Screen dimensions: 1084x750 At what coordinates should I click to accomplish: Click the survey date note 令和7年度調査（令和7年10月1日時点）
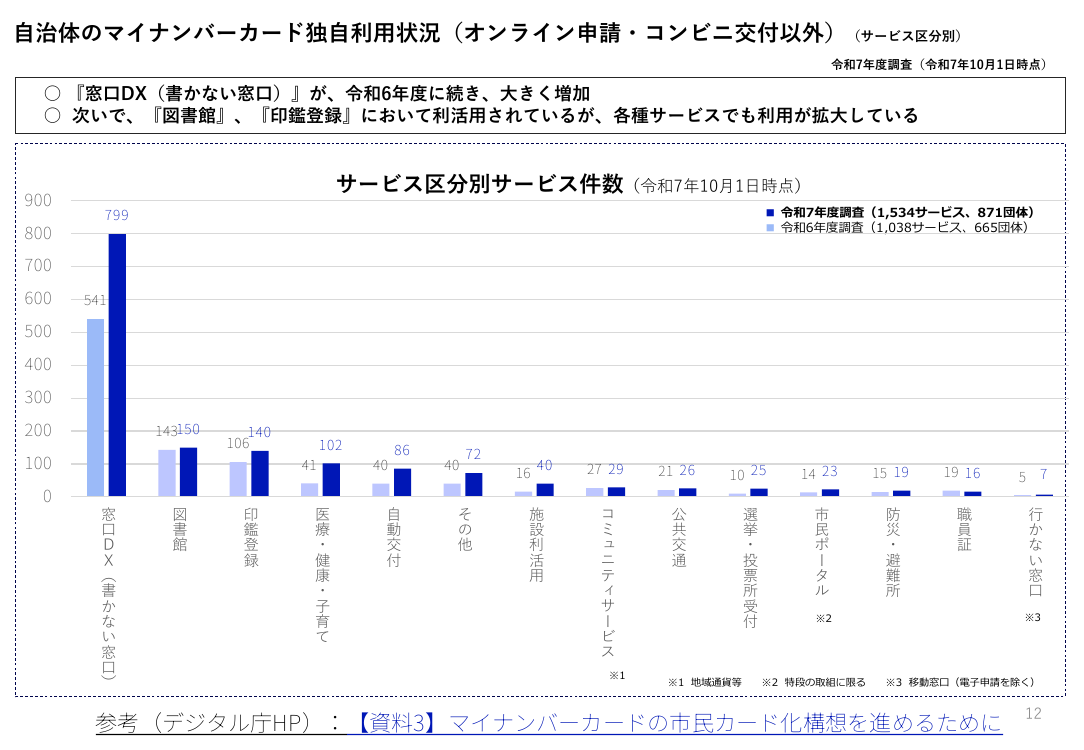942,64
